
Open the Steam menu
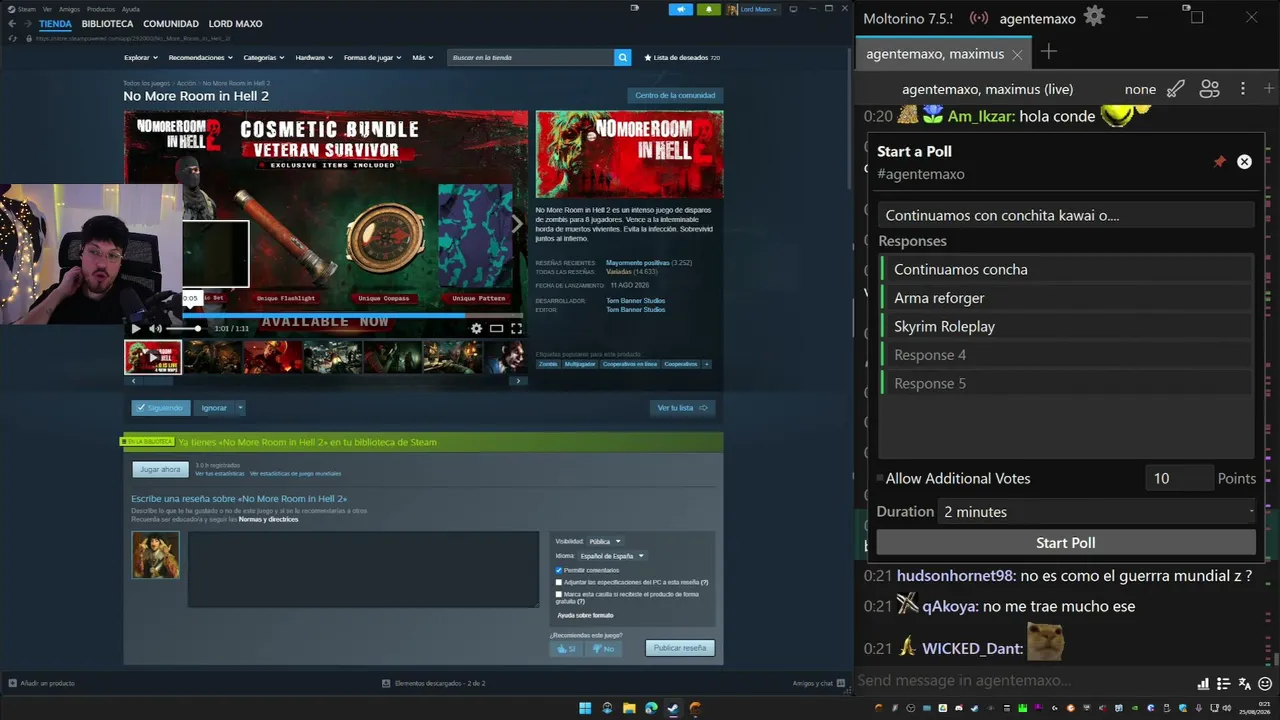[x=27, y=9]
